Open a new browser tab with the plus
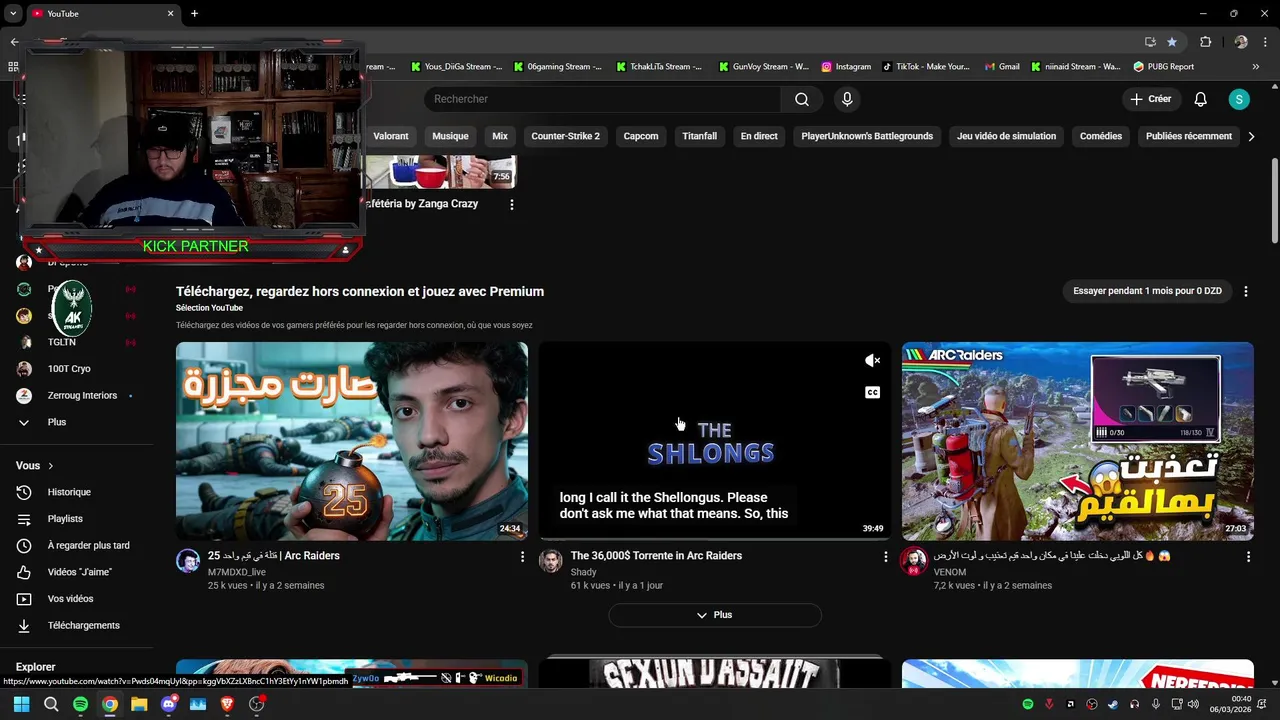 pos(194,13)
